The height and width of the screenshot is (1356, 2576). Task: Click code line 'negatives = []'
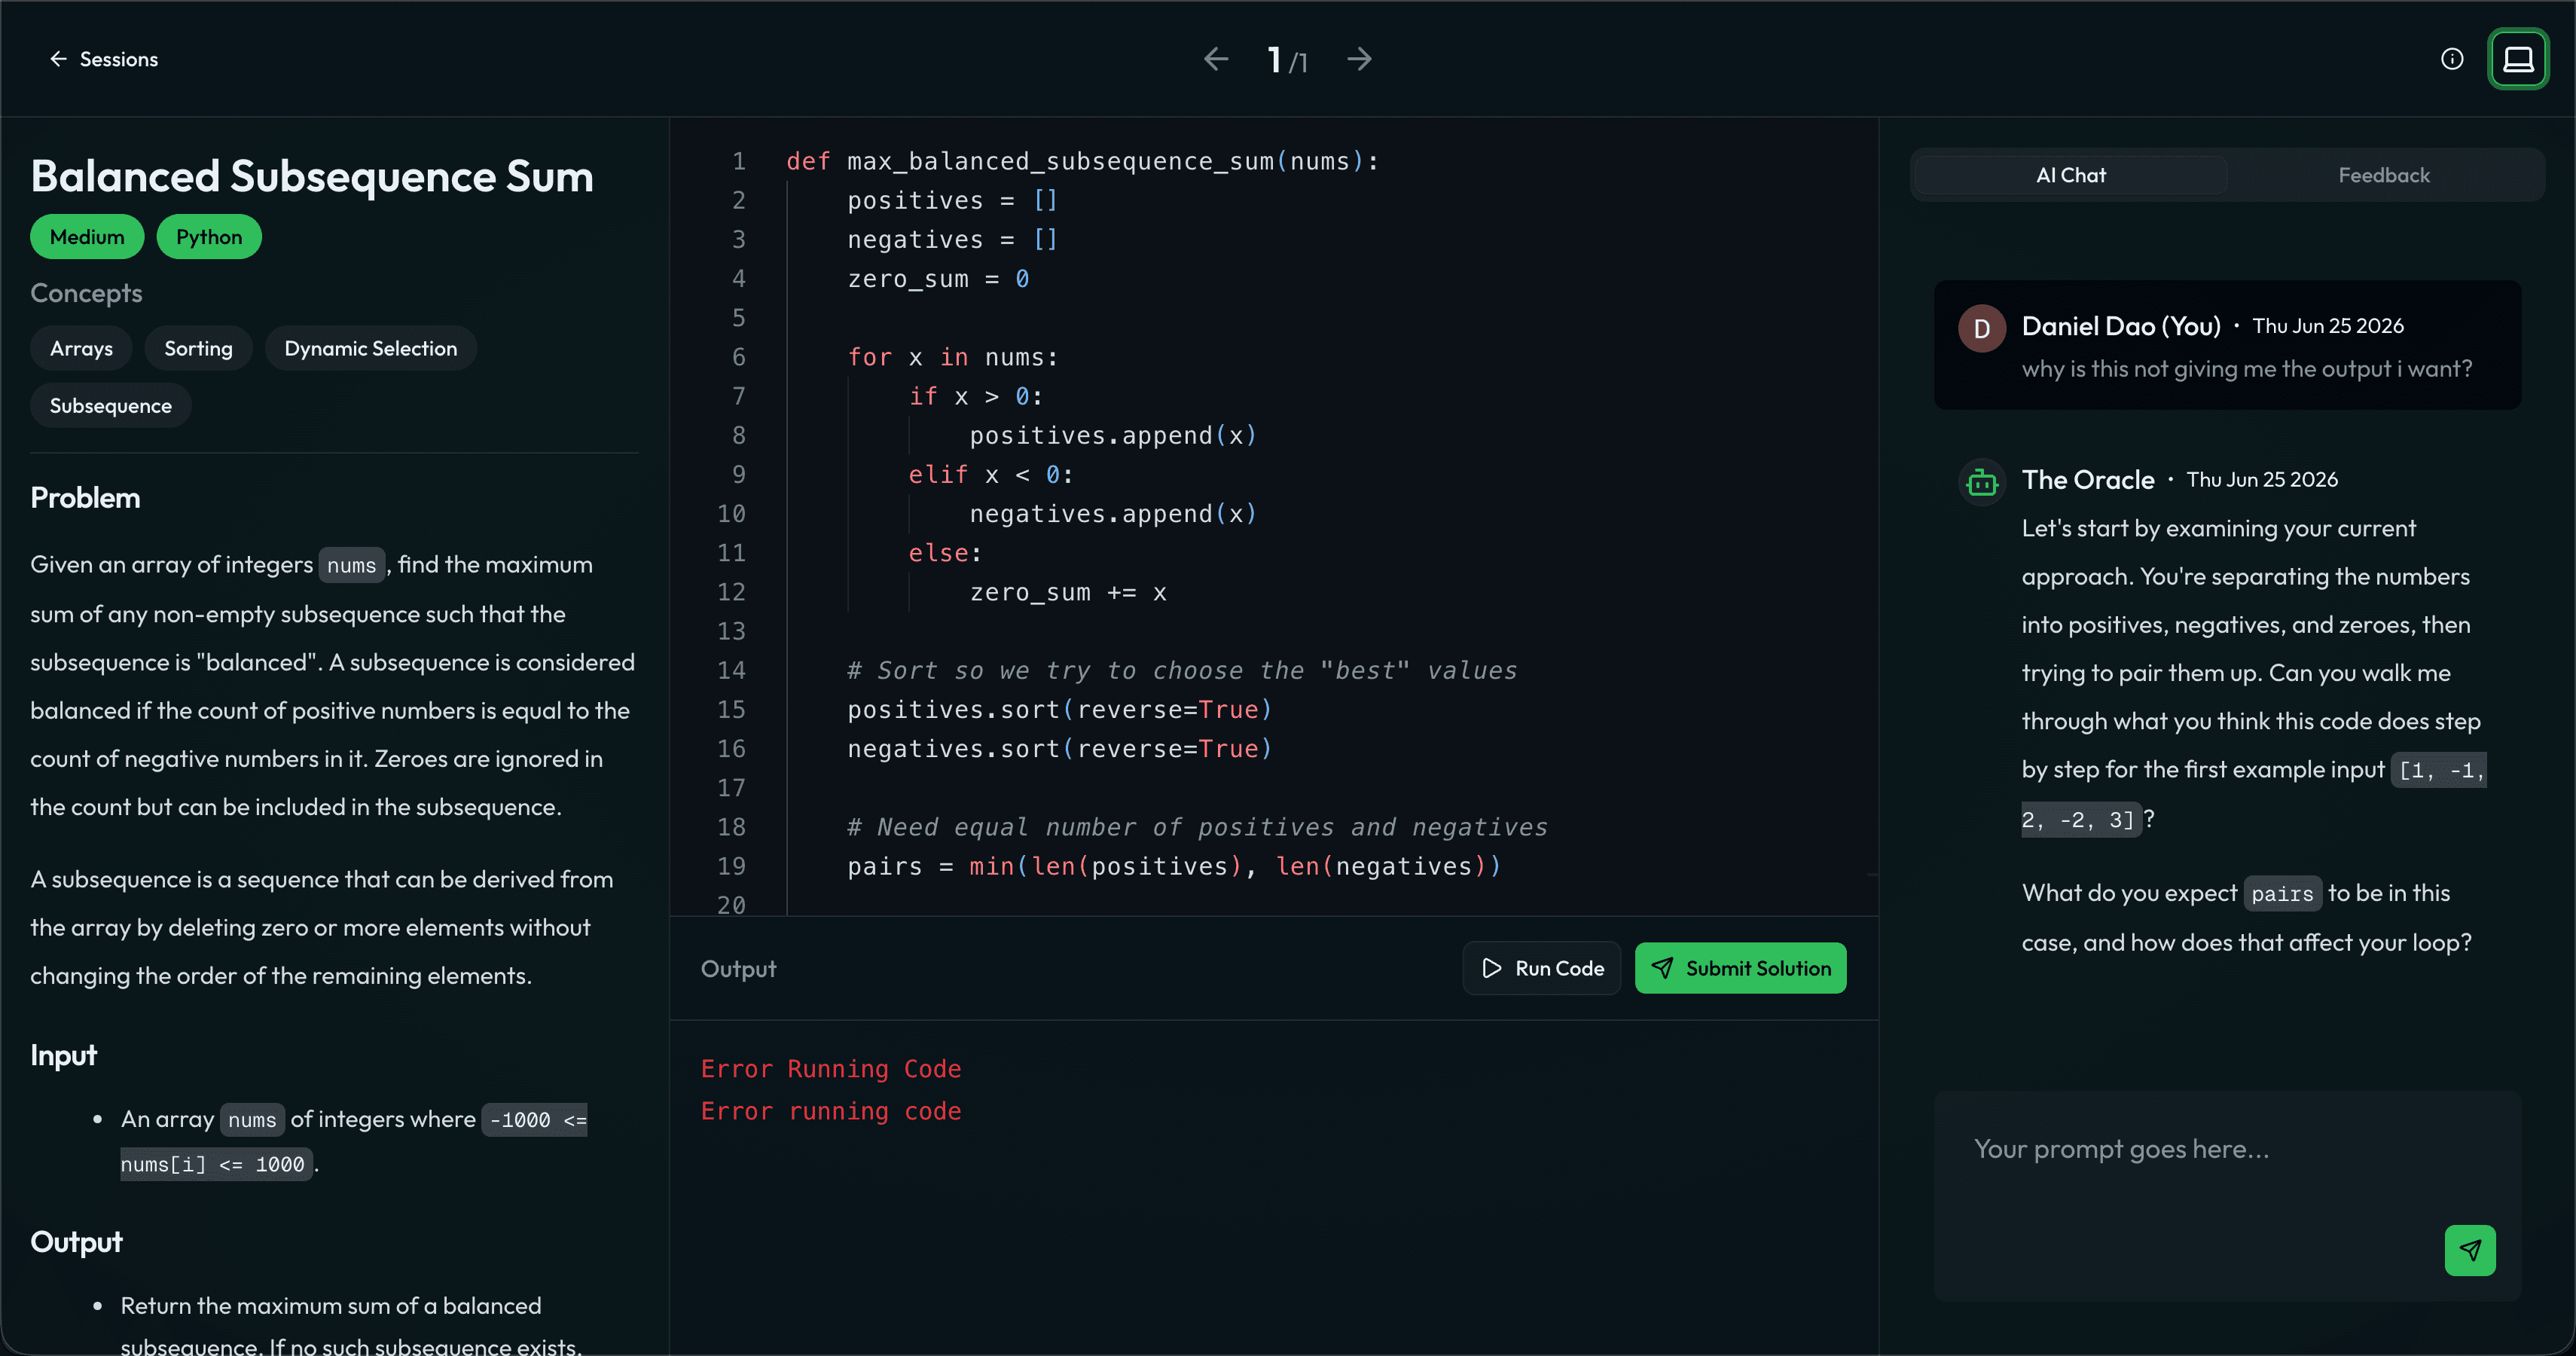coord(952,240)
